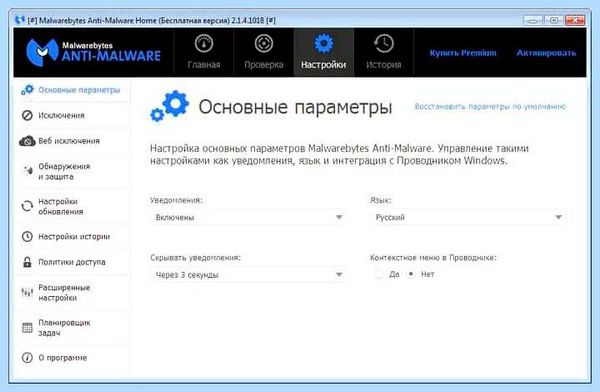Screen dimensions: 600x392
Task: Open the История clock icon
Action: click(x=383, y=43)
